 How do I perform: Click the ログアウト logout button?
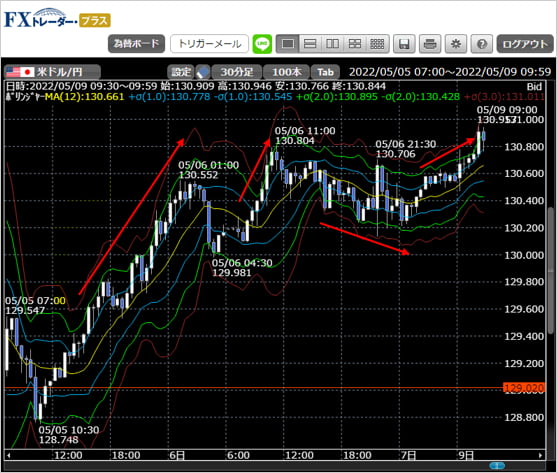tap(525, 44)
